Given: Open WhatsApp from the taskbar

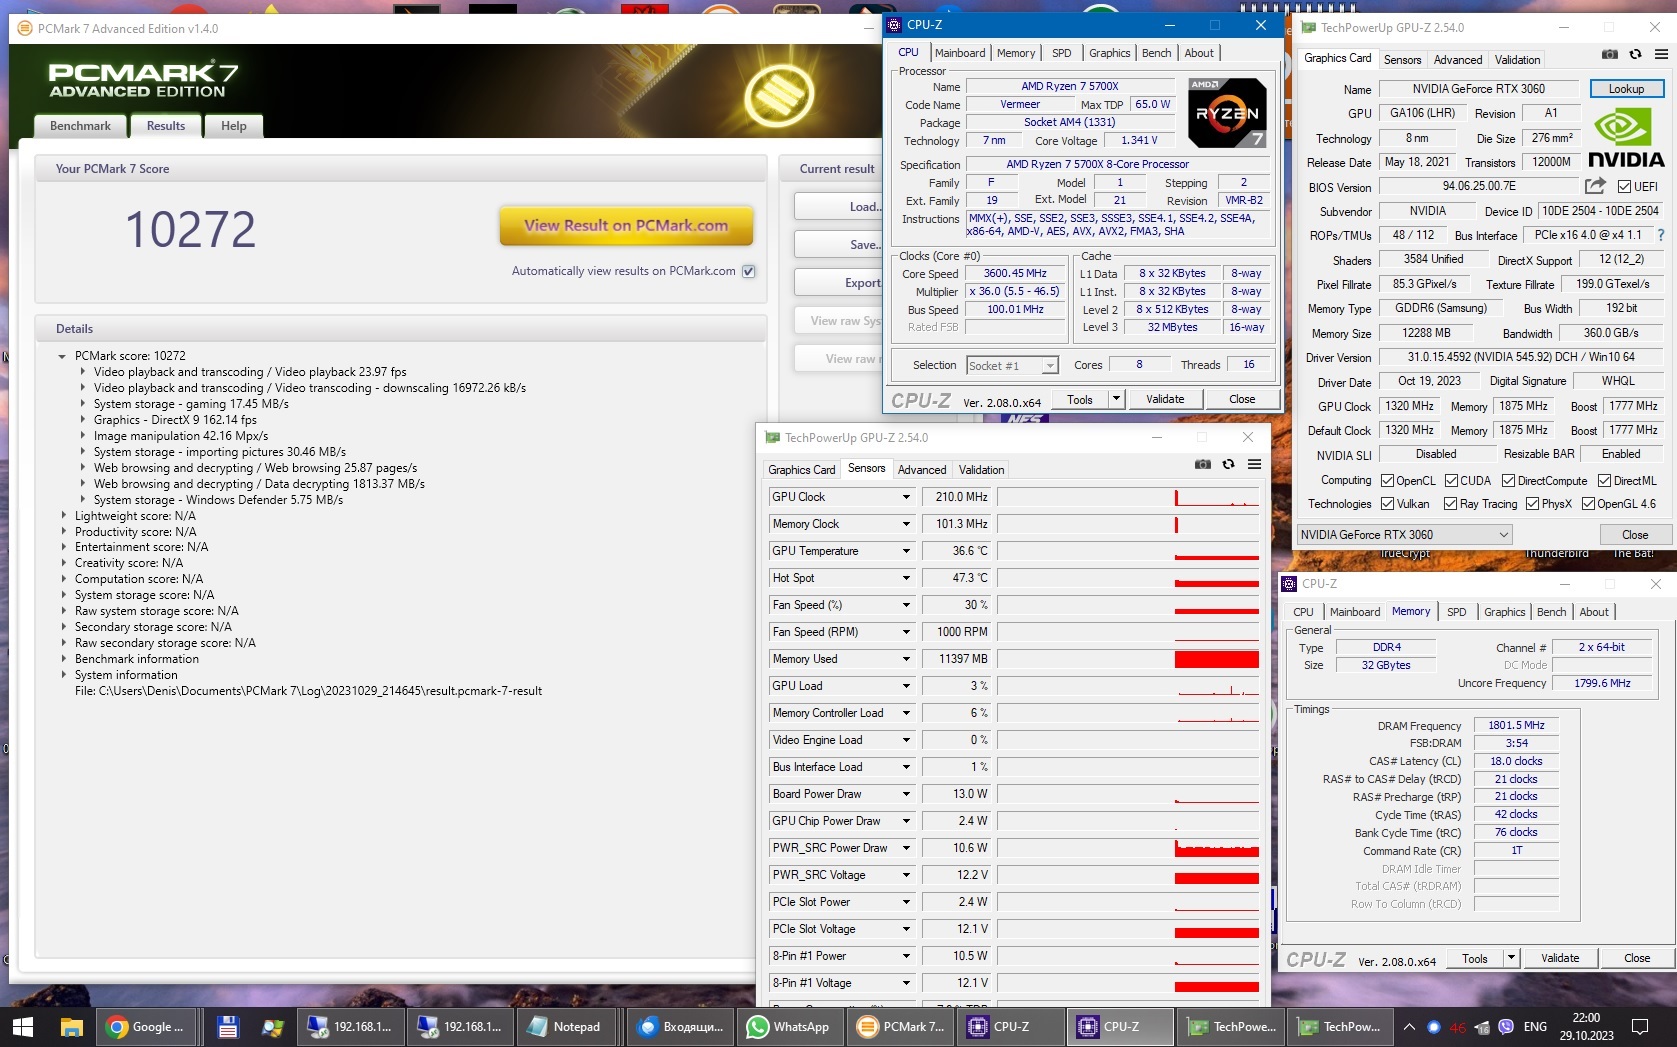Looking at the screenshot, I should [788, 1026].
